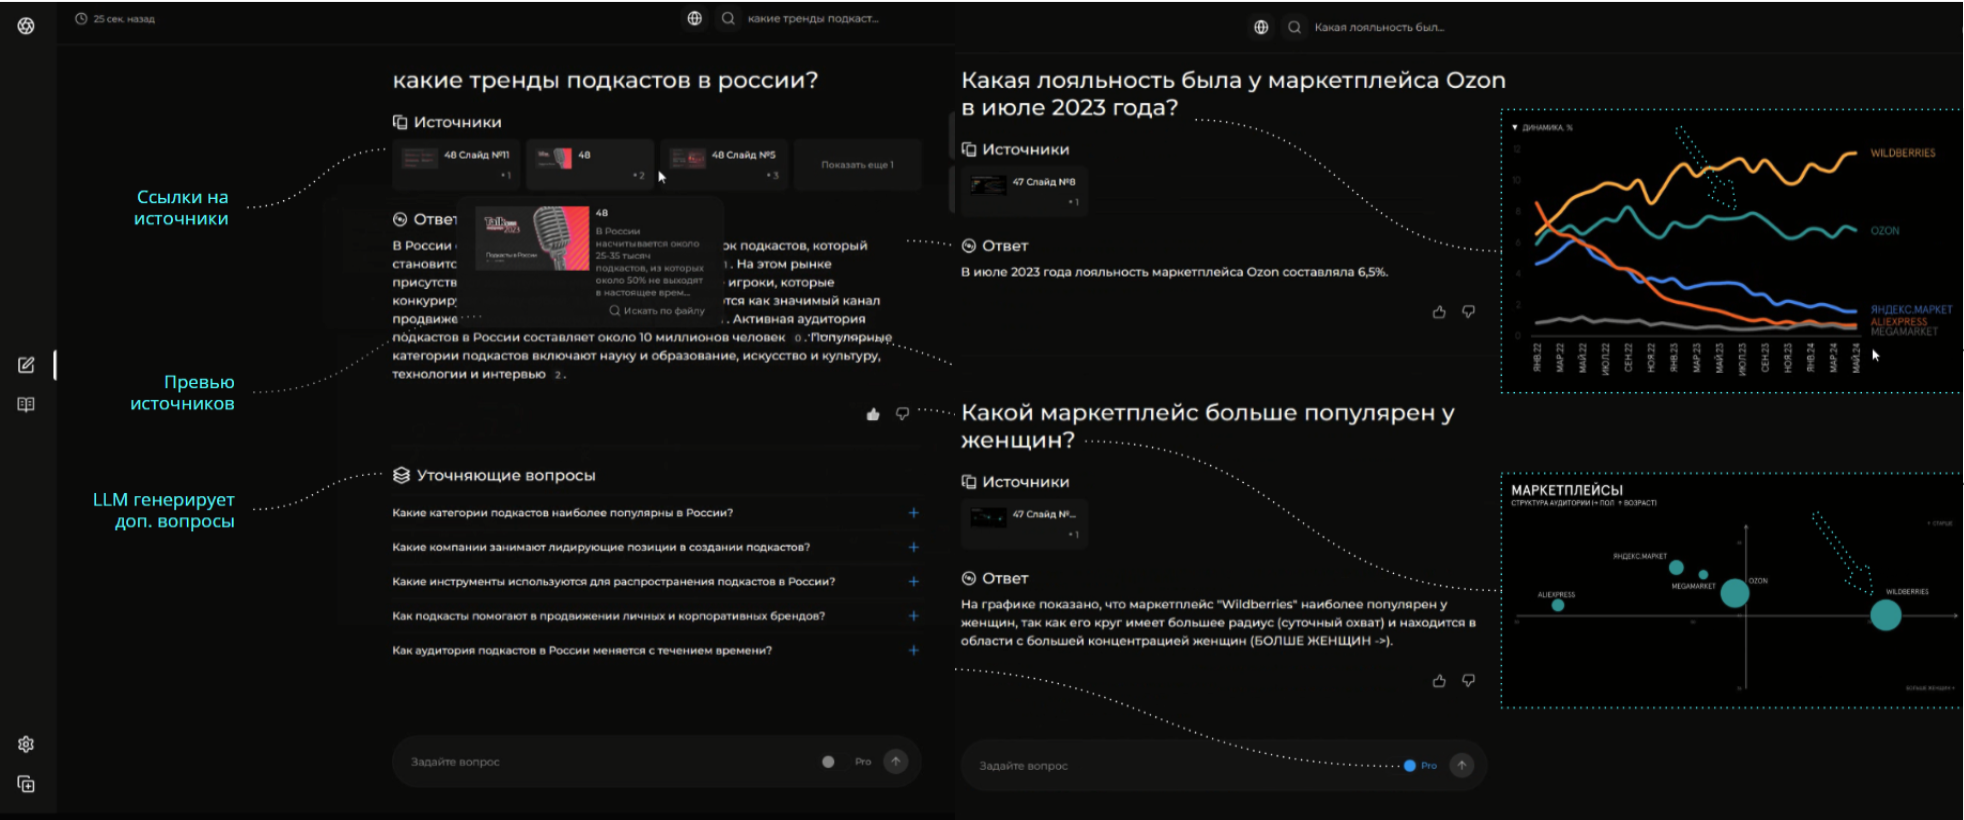Image resolution: width=1964 pixels, height=820 pixels.
Task: Click 'Искать по файлу' in source preview popup
Action: coord(657,311)
